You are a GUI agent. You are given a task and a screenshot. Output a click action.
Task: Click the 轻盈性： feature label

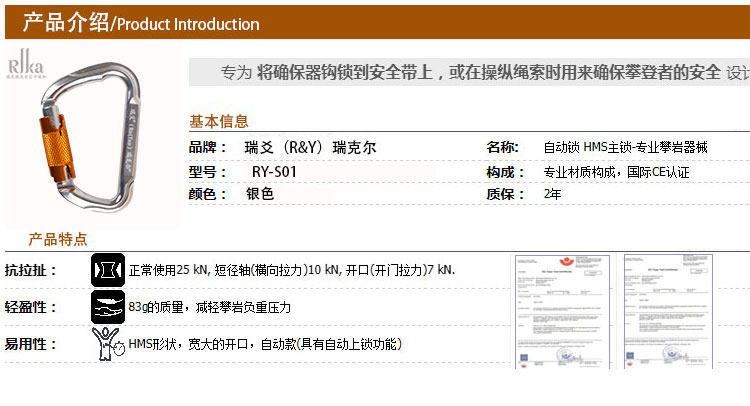31,307
